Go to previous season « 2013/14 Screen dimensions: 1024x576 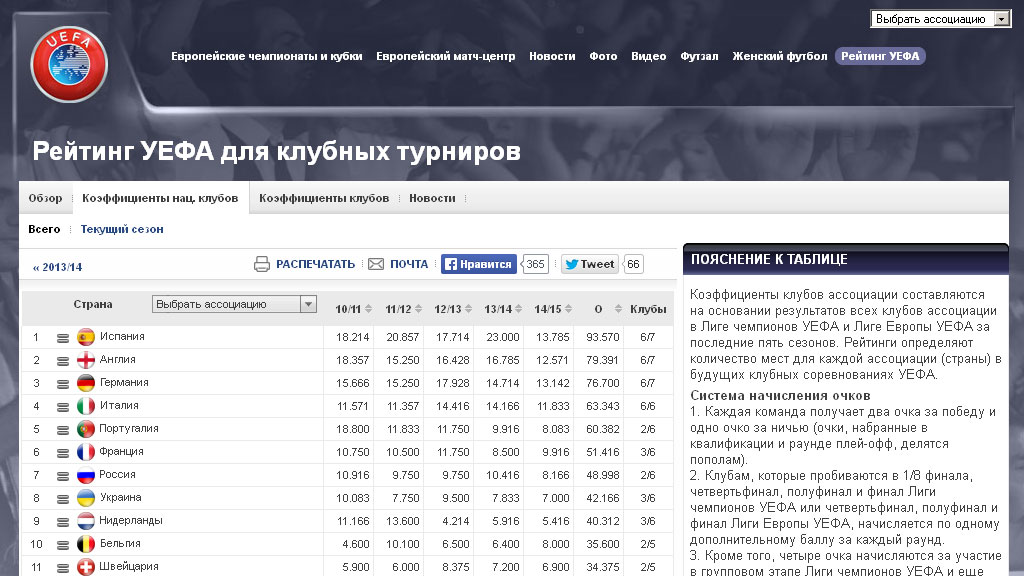(x=58, y=267)
